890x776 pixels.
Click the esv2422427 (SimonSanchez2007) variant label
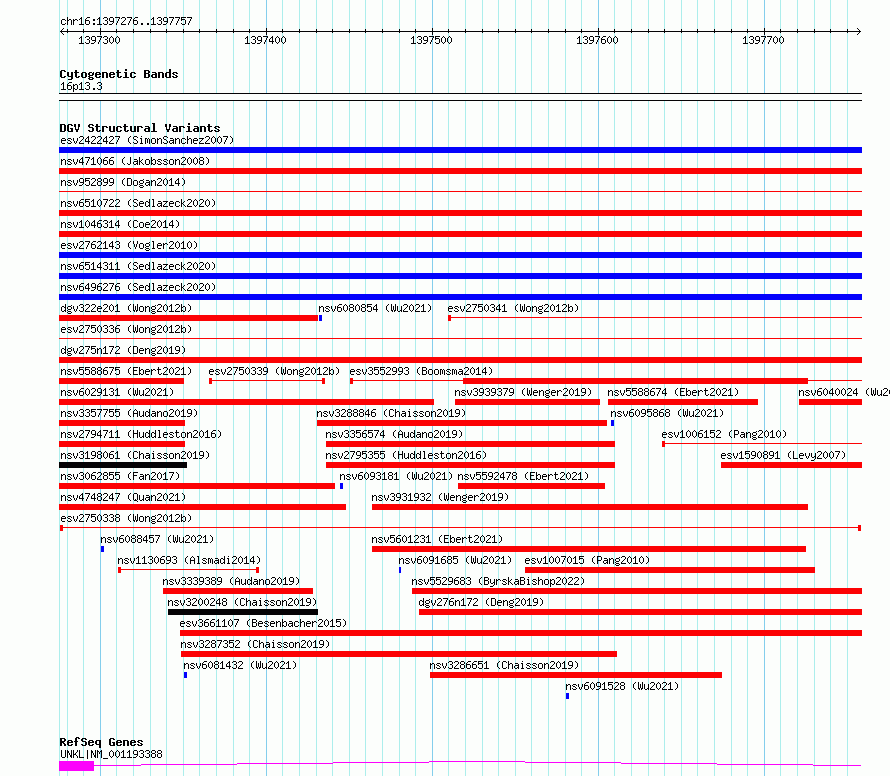coord(147,140)
